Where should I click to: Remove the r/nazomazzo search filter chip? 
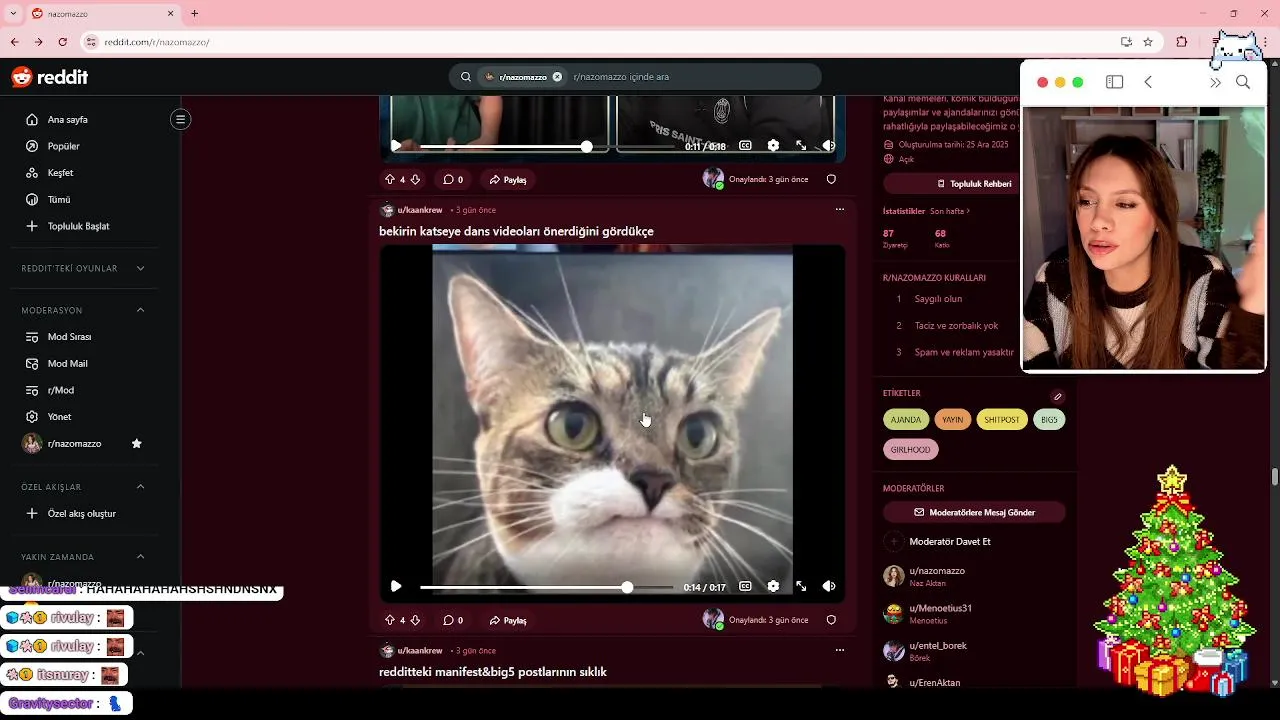click(557, 77)
